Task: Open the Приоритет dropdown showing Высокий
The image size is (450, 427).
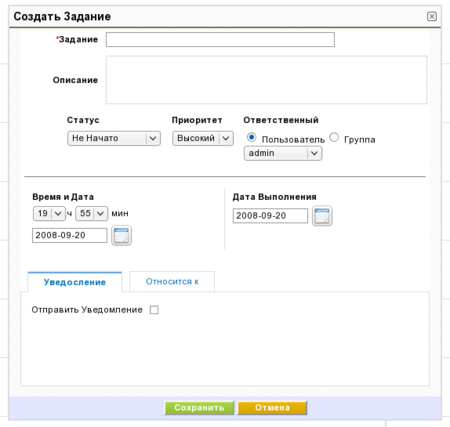Action: click(x=203, y=138)
